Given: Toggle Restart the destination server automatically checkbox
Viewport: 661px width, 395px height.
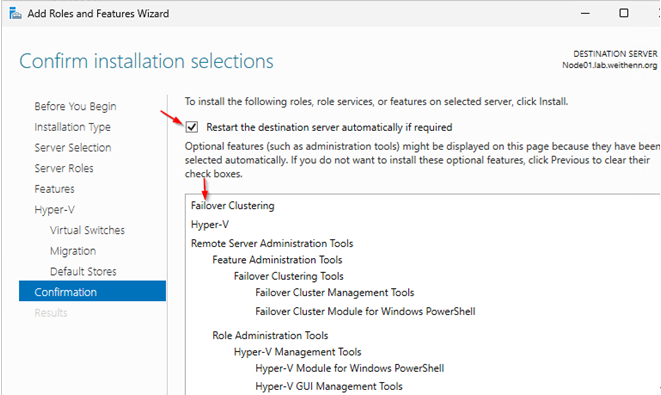Looking at the screenshot, I should tap(192, 127).
